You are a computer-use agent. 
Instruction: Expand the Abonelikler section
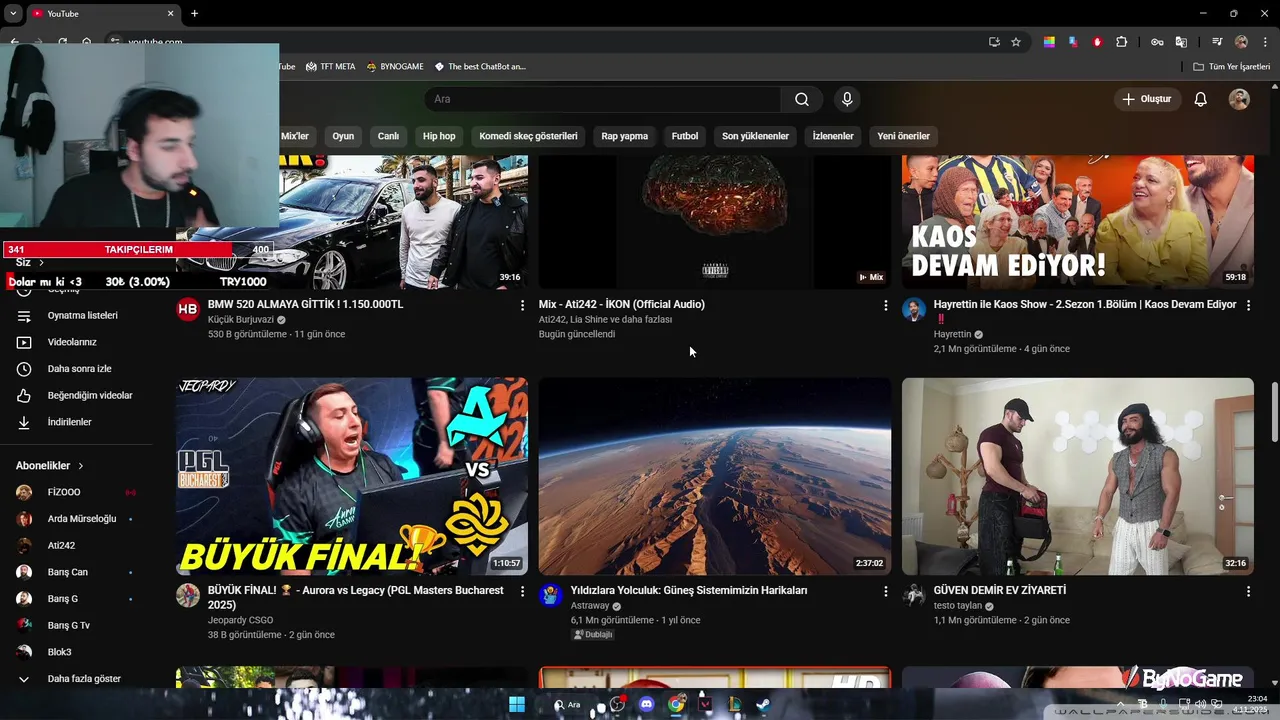coord(50,465)
